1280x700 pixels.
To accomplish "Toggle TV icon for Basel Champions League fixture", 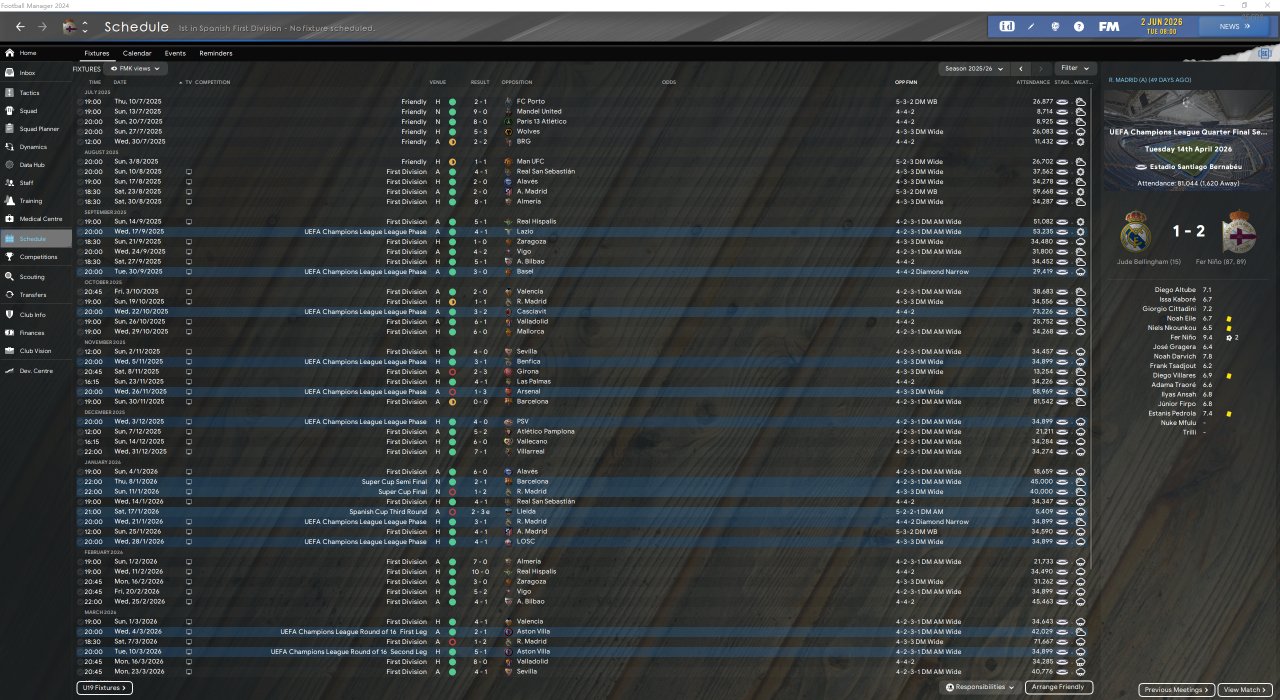I will coord(188,272).
